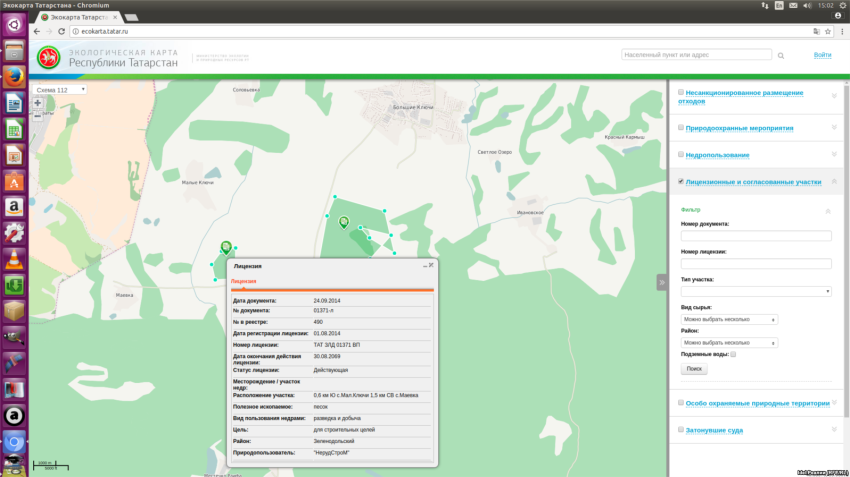This screenshot has width=850, height=477.
Task: Open the Схема 112 map type dropdown
Action: [60, 90]
